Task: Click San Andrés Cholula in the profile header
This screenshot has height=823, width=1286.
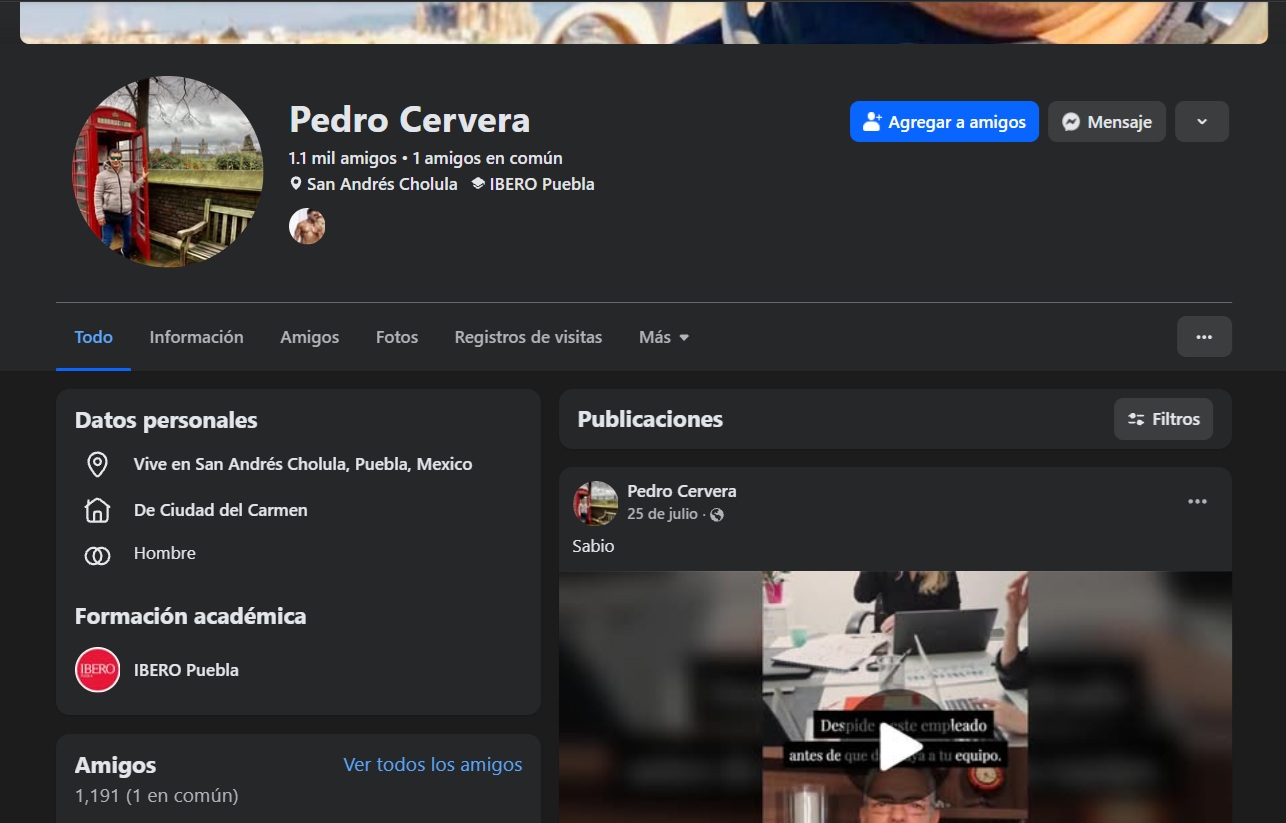Action: click(382, 184)
